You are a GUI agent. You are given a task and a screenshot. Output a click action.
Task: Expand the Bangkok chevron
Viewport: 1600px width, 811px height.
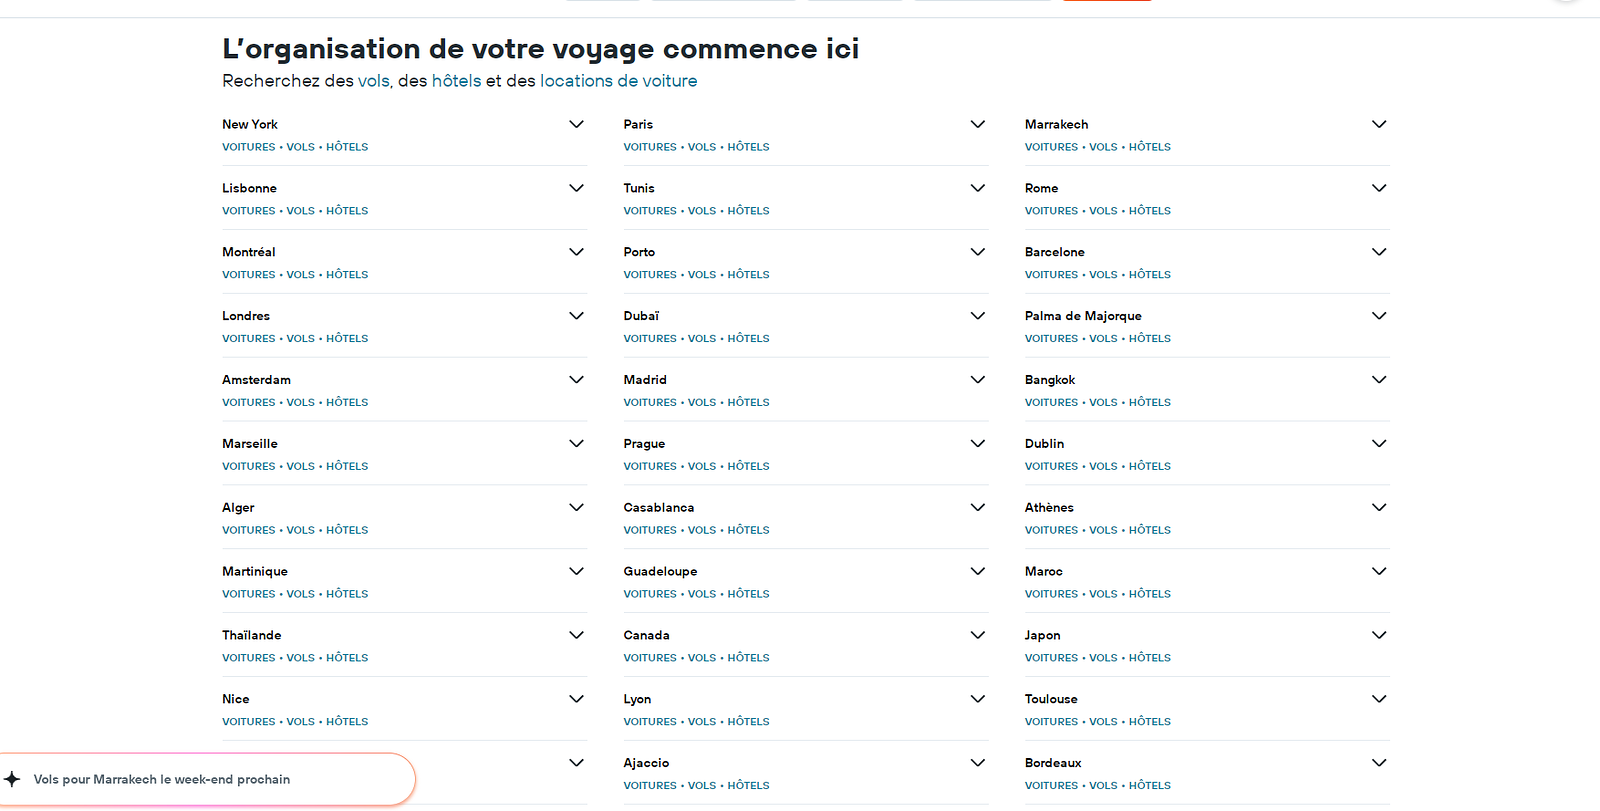1379,380
